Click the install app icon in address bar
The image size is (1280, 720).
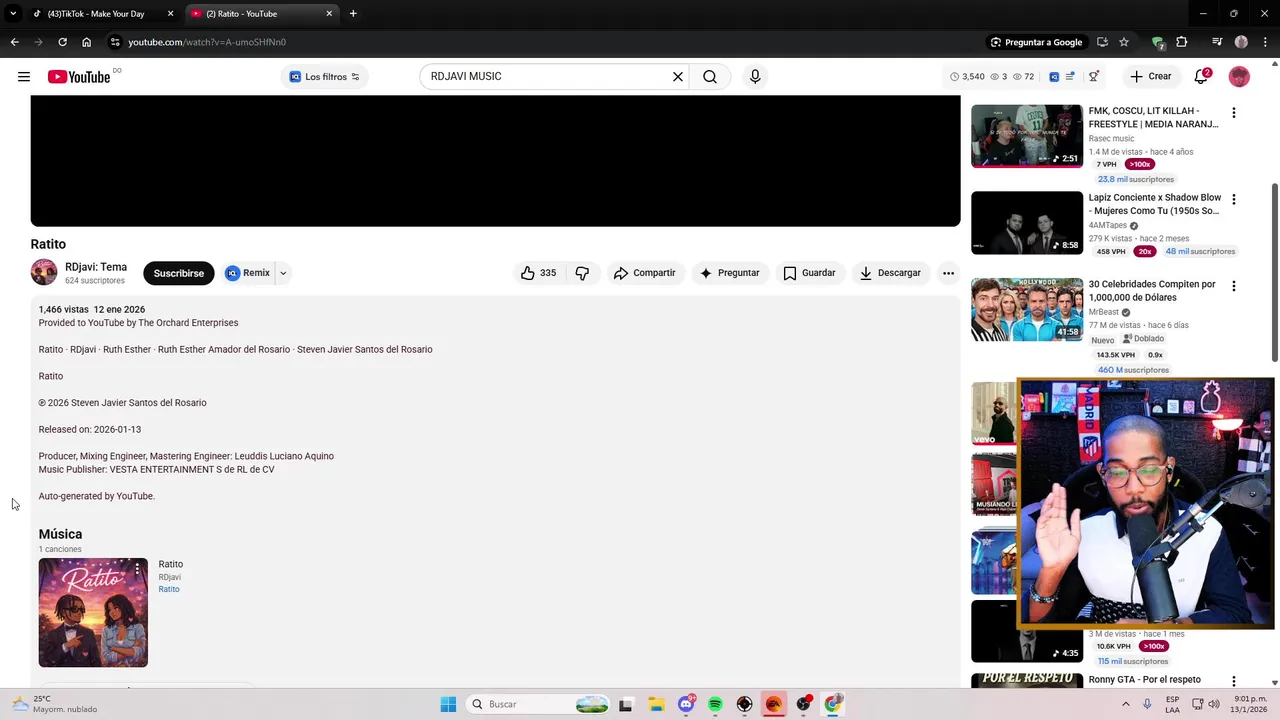(x=1102, y=42)
